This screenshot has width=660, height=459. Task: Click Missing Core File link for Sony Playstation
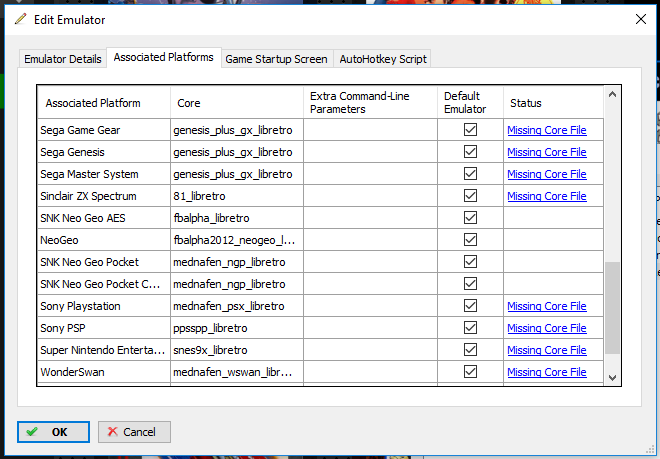point(547,306)
